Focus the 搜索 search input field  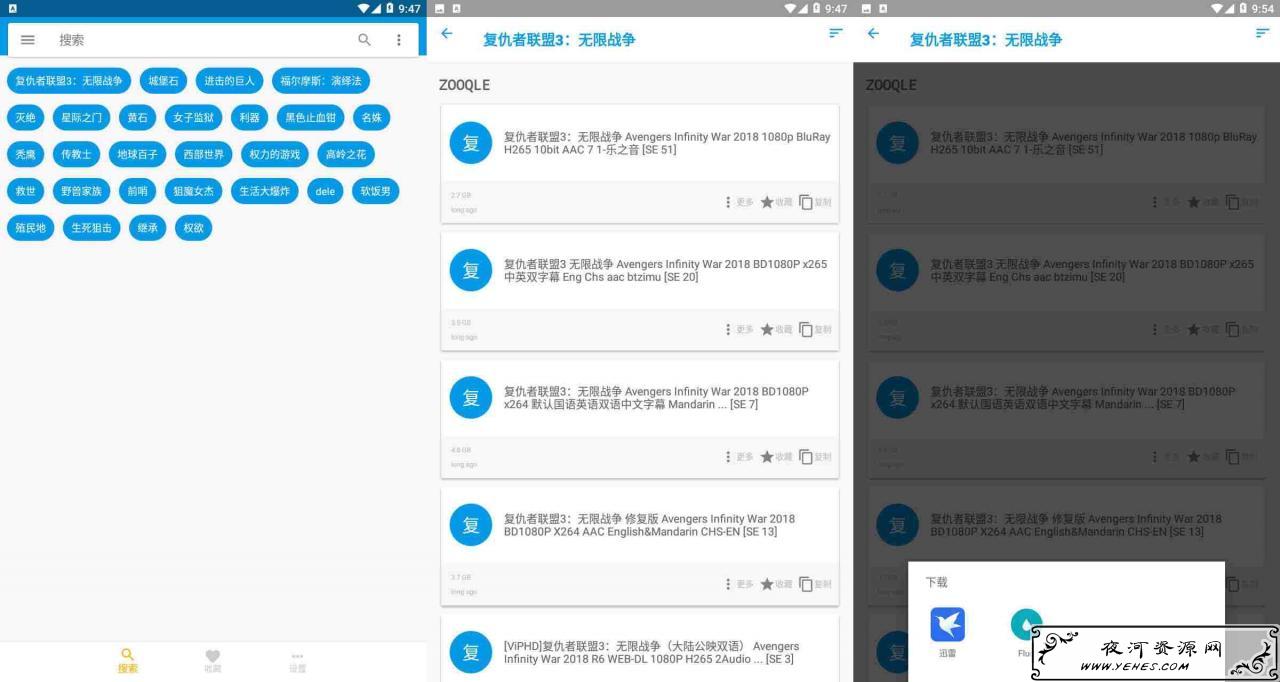(200, 40)
